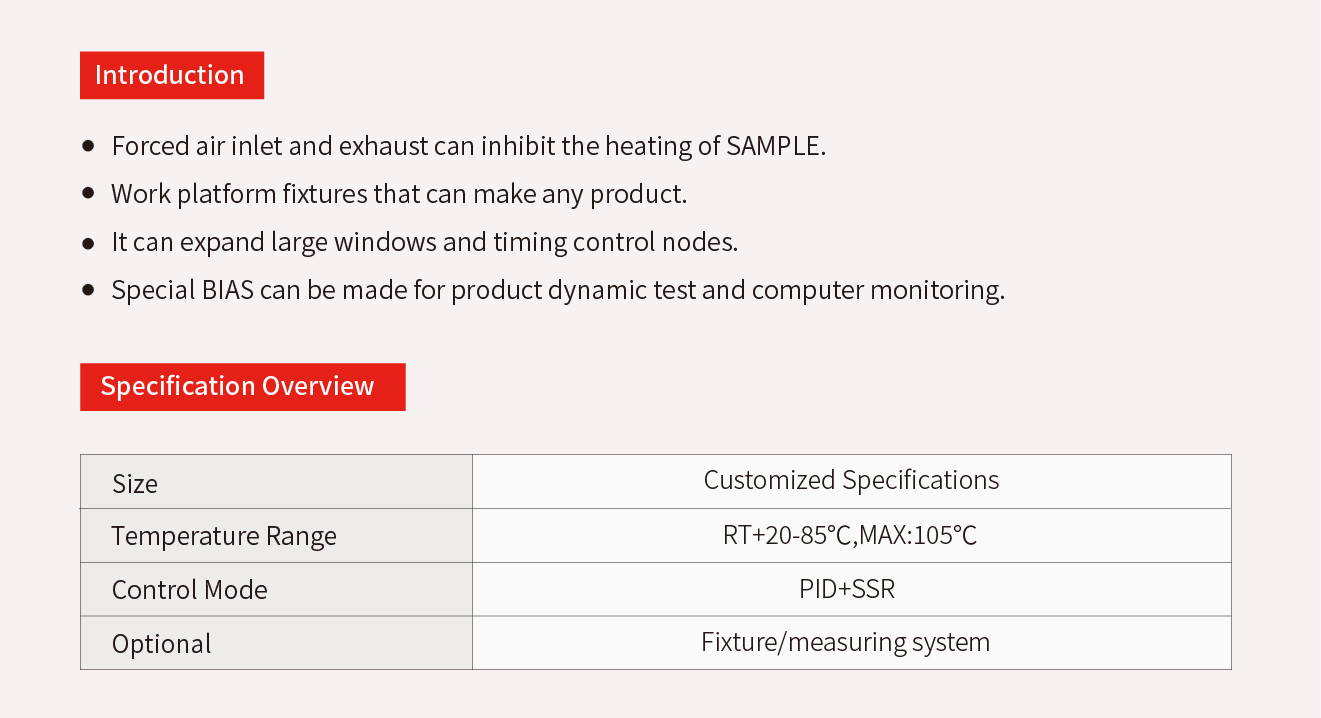Screen dimensions: 1321x718
Task: Click the red Specification Overview heading label
Action: (242, 386)
